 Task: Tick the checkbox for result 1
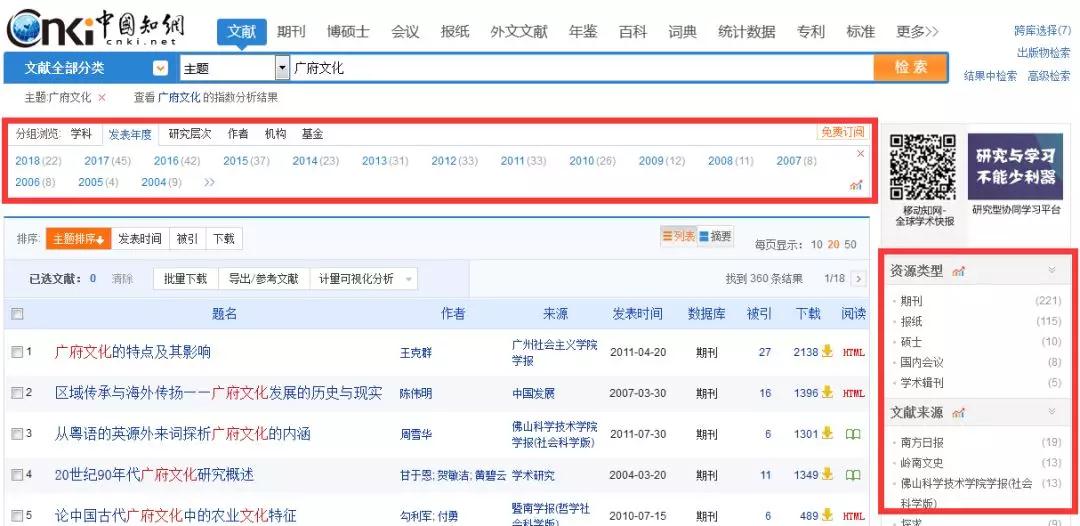(x=16, y=352)
